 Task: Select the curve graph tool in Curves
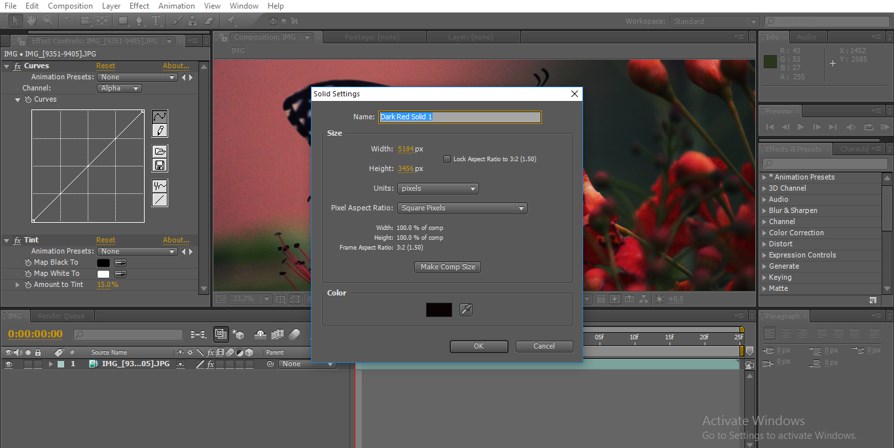click(x=160, y=117)
